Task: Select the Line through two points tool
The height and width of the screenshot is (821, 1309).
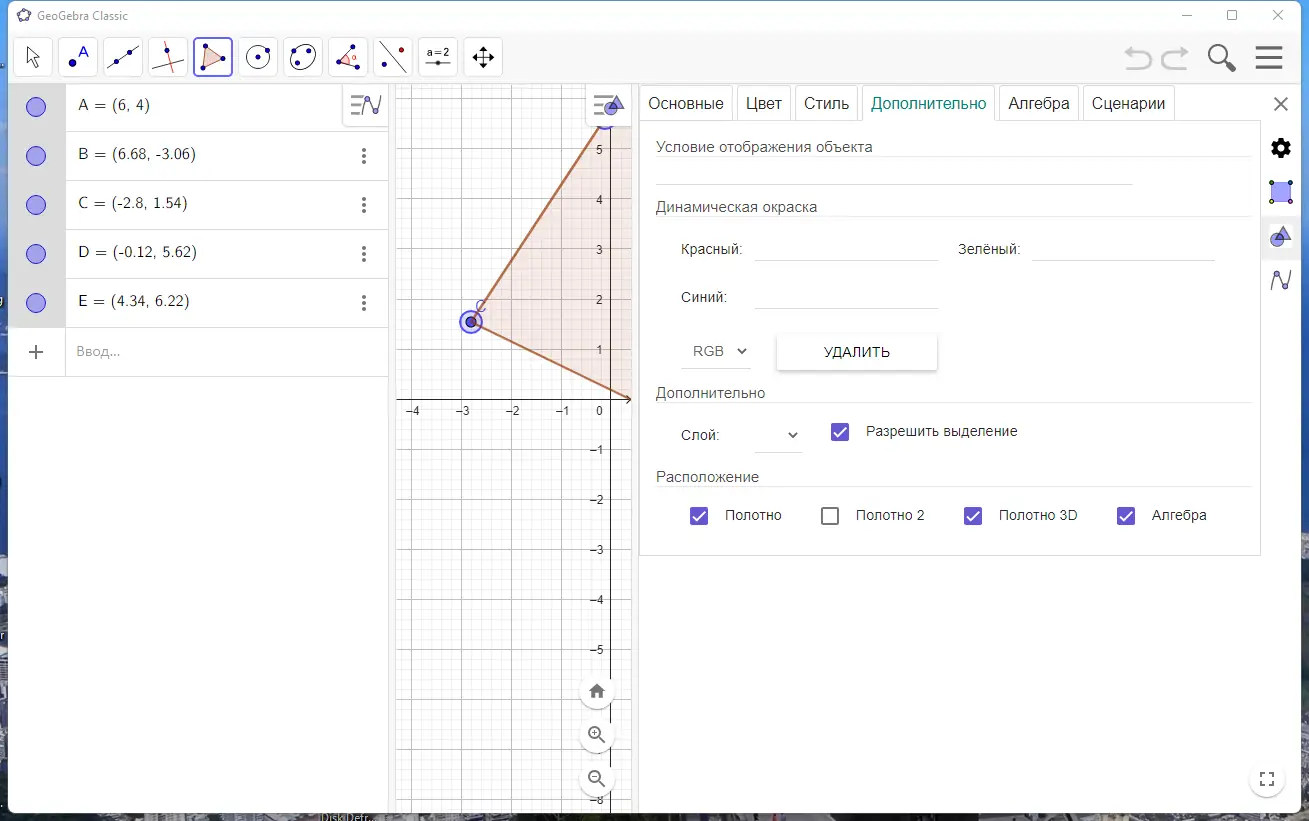Action: (123, 57)
